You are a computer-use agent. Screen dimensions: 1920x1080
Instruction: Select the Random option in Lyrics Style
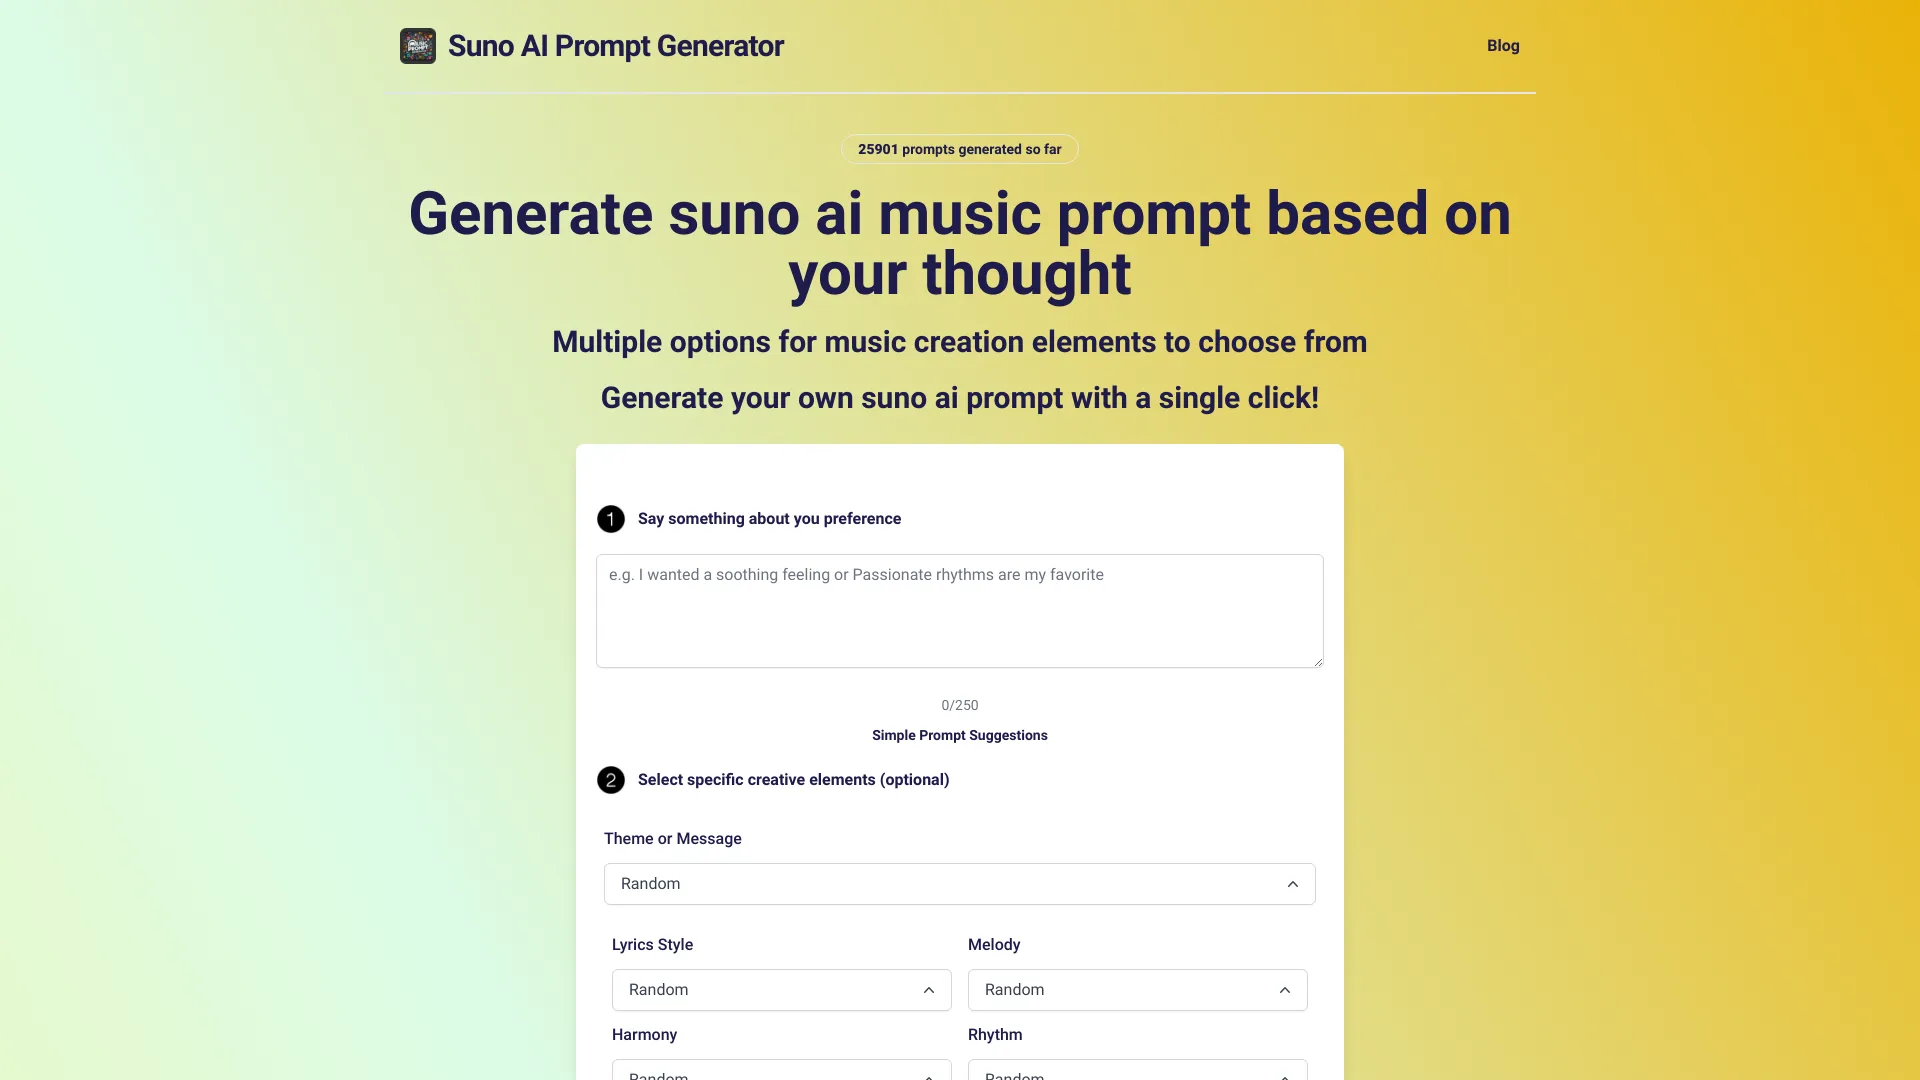[779, 989]
